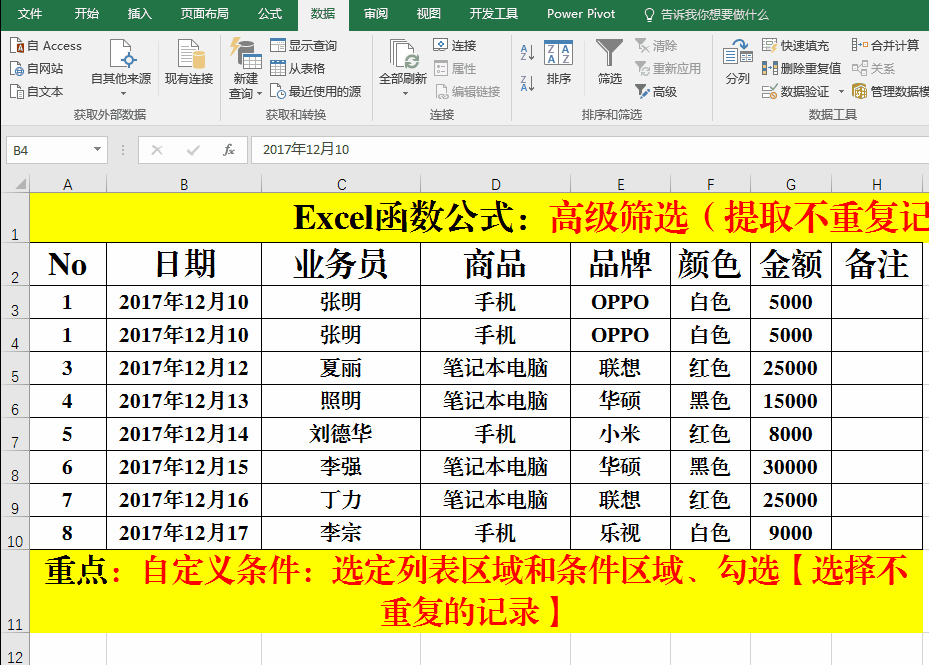Screen dimensions: 929x665
Task: Select cell with 2017年12月17
Action: pyautogui.click(x=184, y=533)
